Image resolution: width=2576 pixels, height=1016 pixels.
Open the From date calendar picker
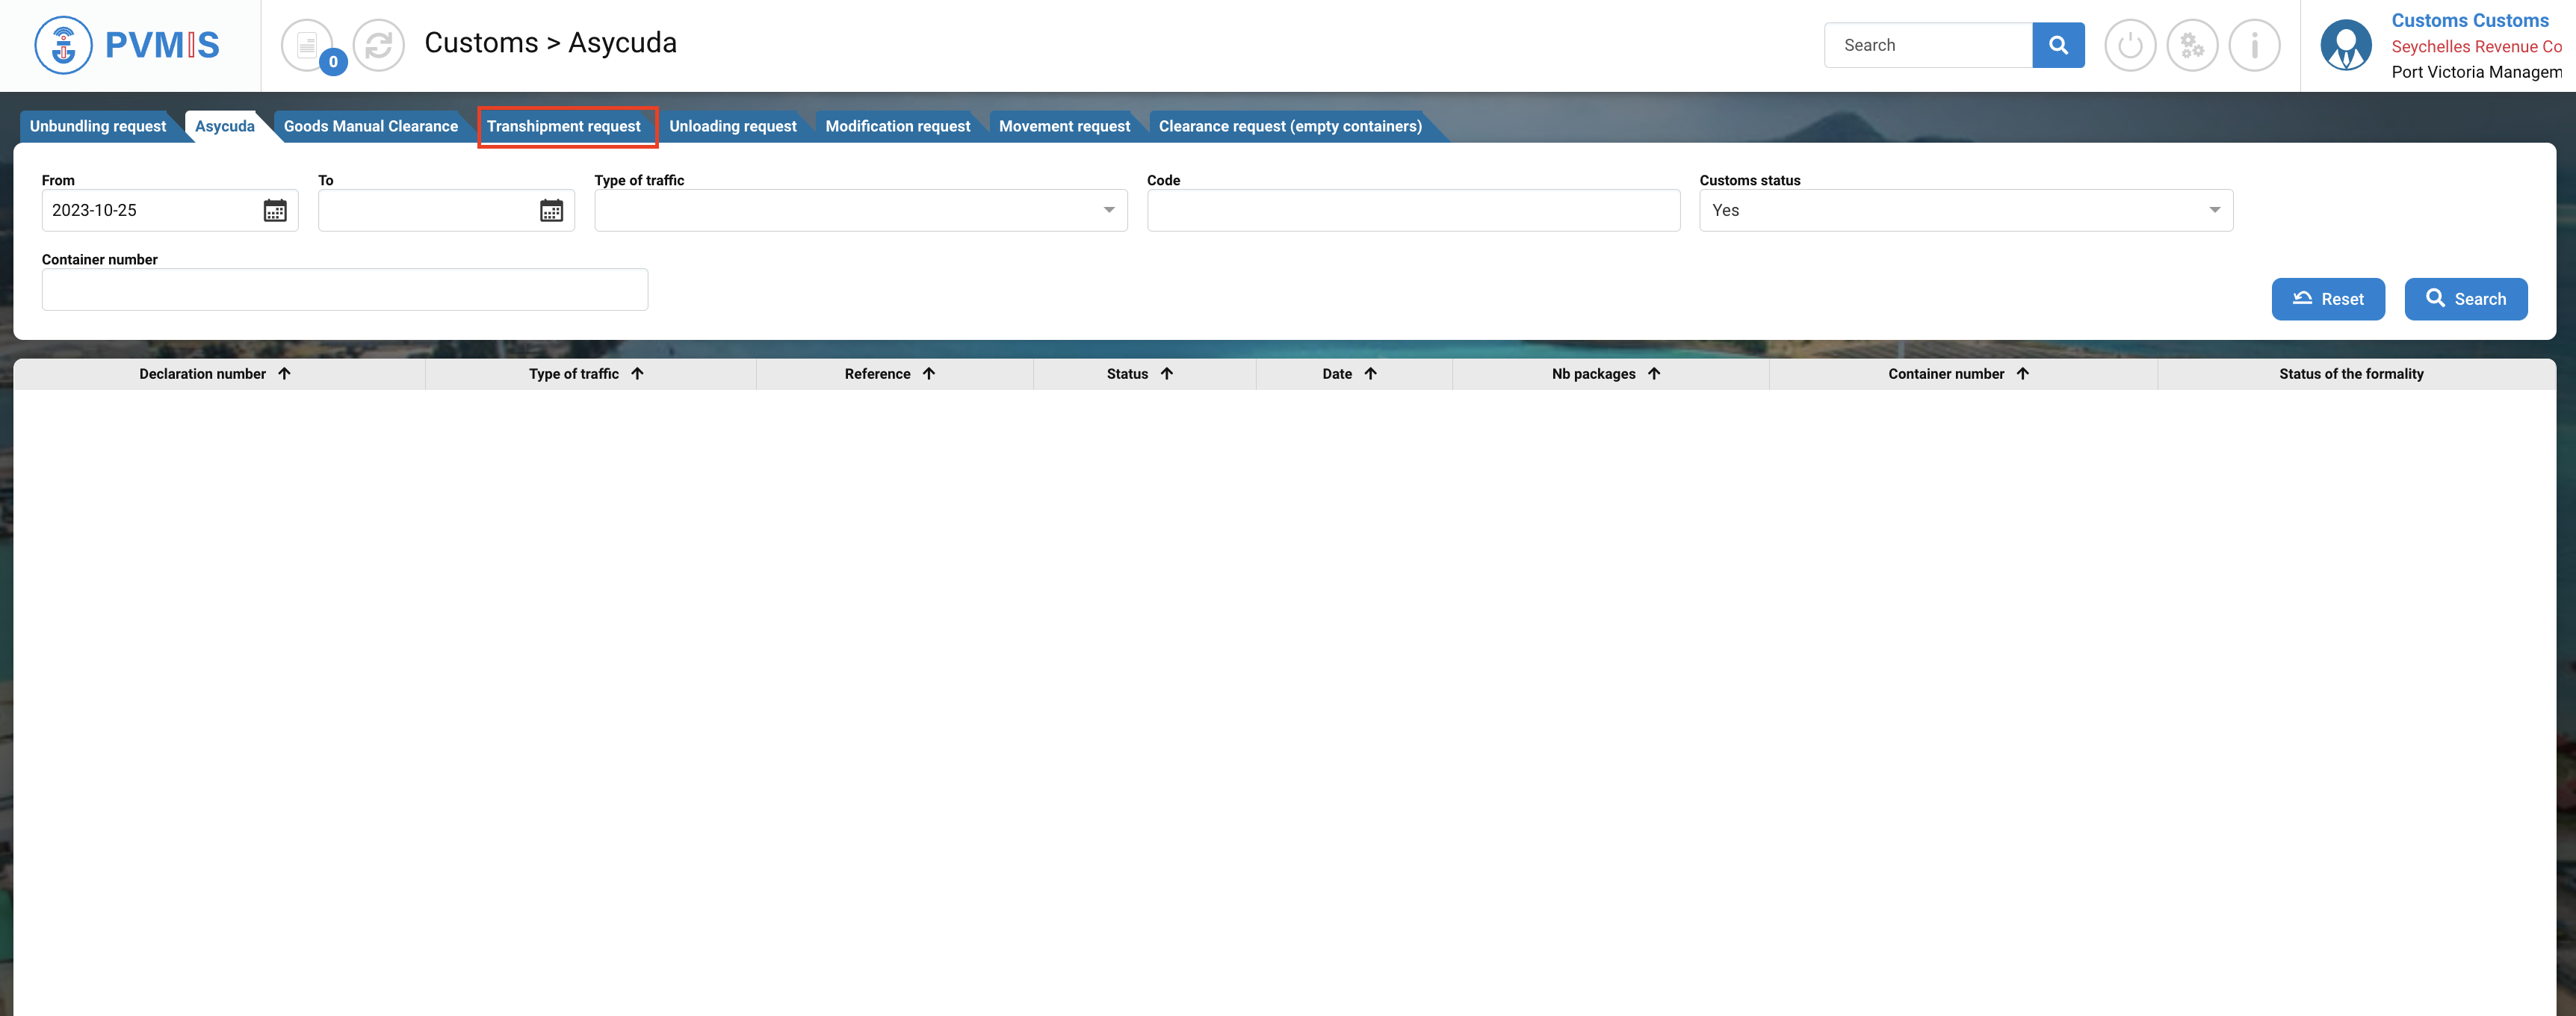tap(275, 210)
